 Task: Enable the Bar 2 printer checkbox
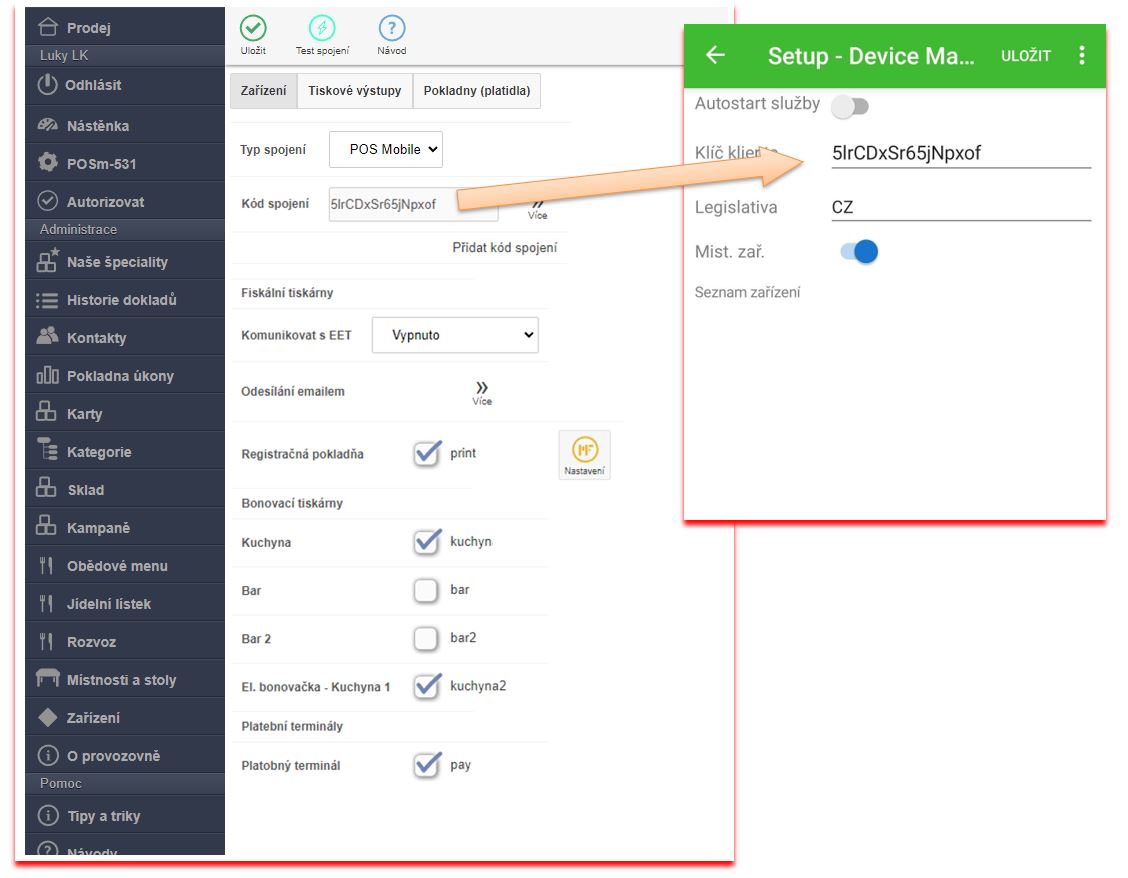tap(427, 638)
